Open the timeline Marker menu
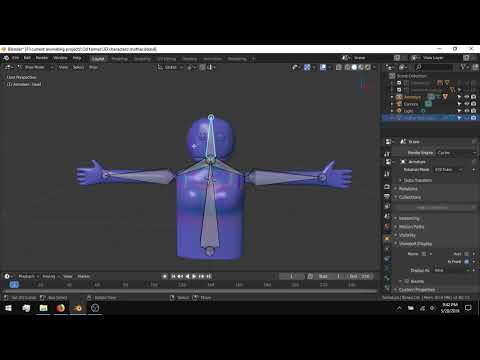The width and height of the screenshot is (480, 360). 84,276
